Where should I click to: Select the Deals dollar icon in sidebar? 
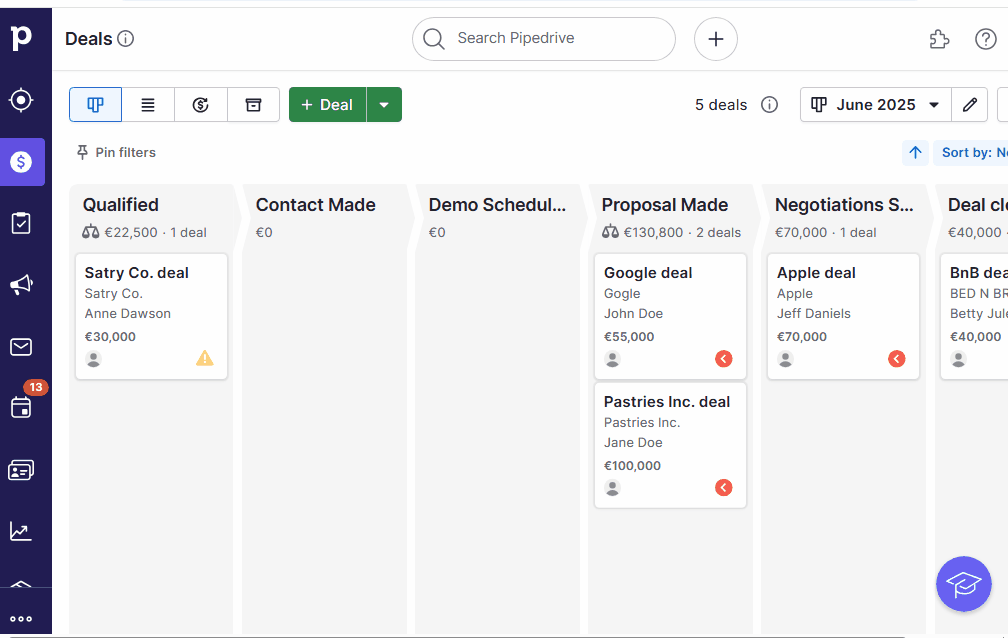(x=21, y=161)
